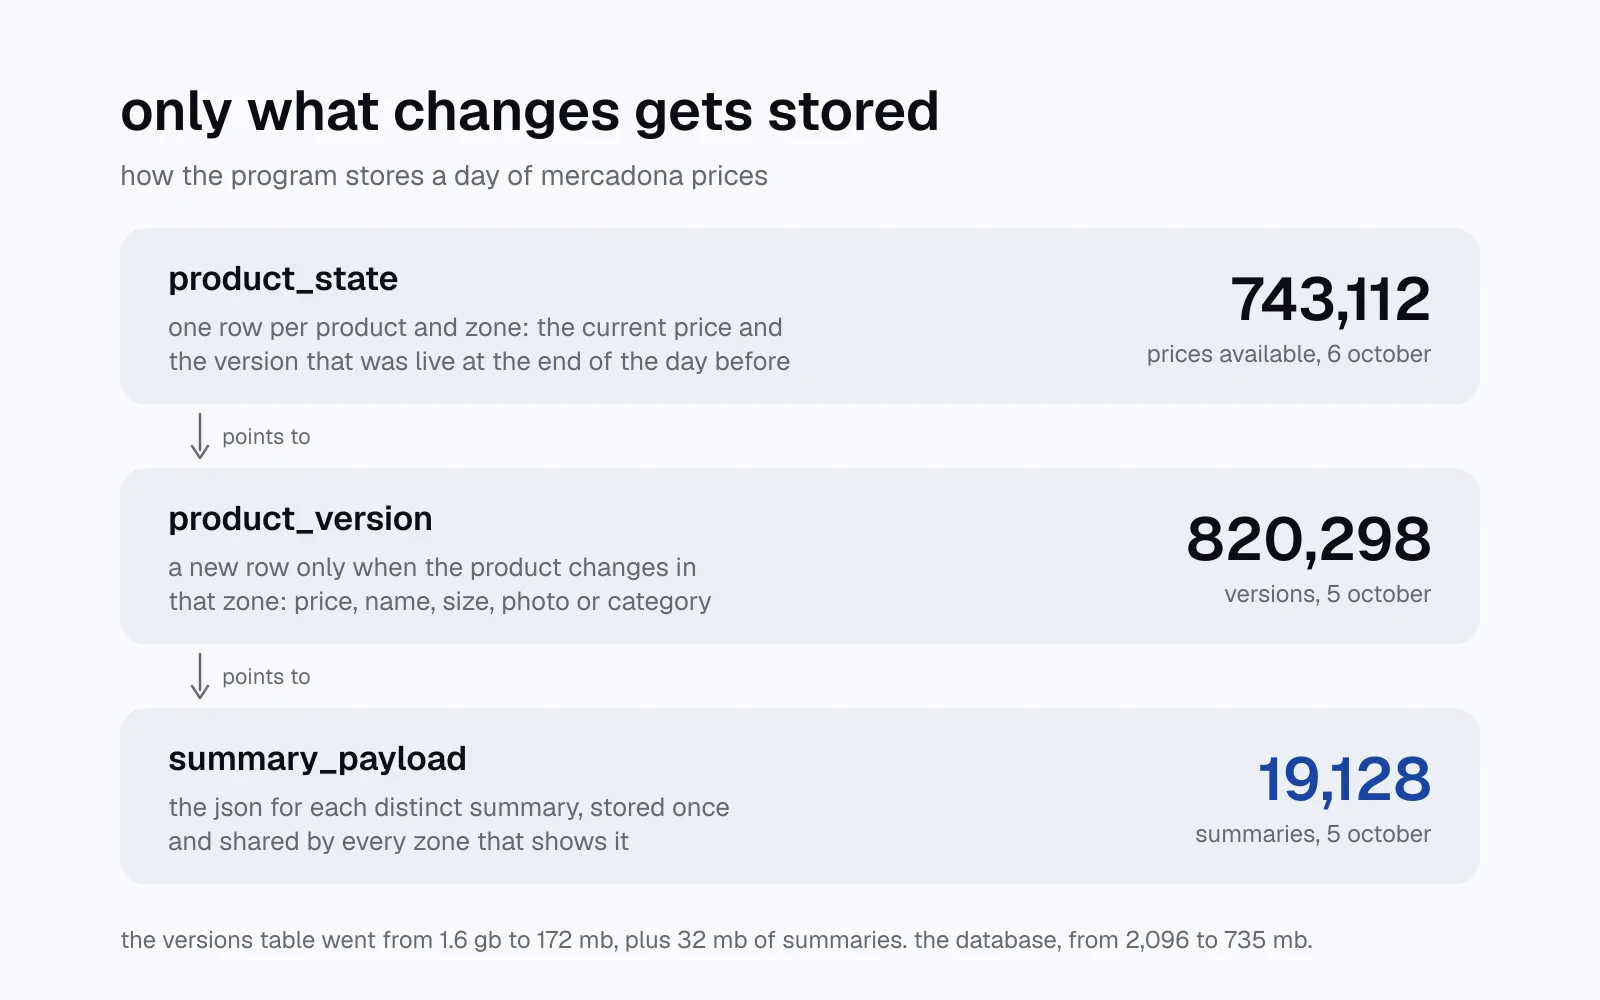This screenshot has width=1600, height=1000.
Task: Click 'versions, 5 october' caption
Action: coord(1327,594)
